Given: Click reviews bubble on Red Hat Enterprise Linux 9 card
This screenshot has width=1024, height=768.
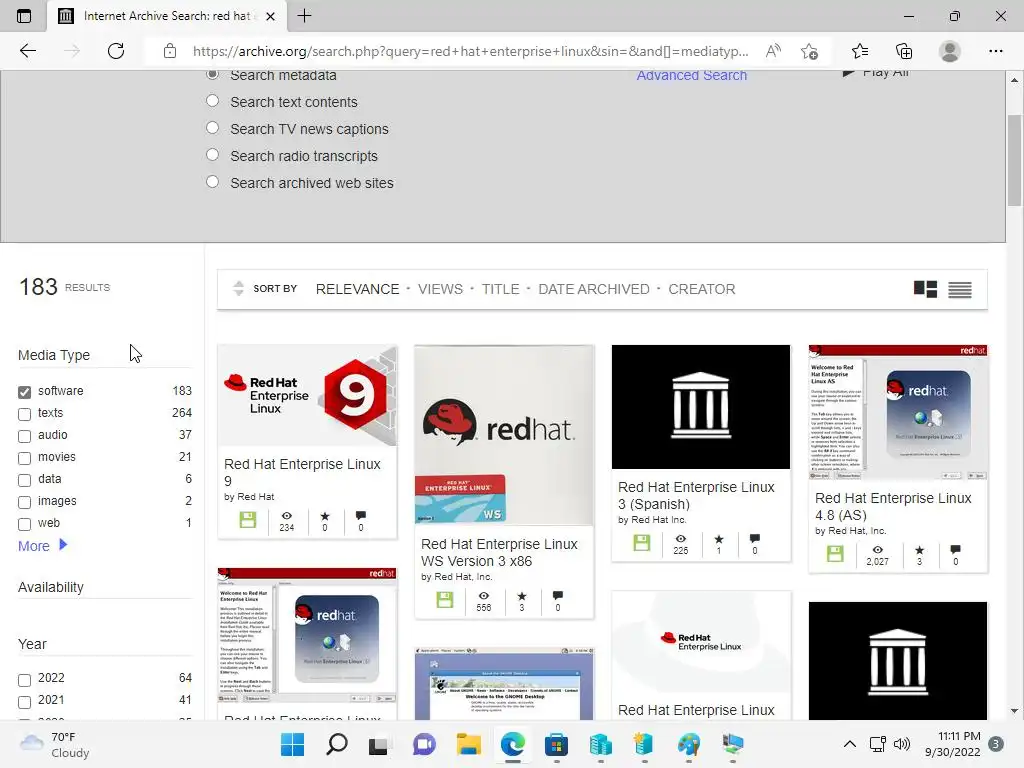Looking at the screenshot, I should click(x=360, y=516).
